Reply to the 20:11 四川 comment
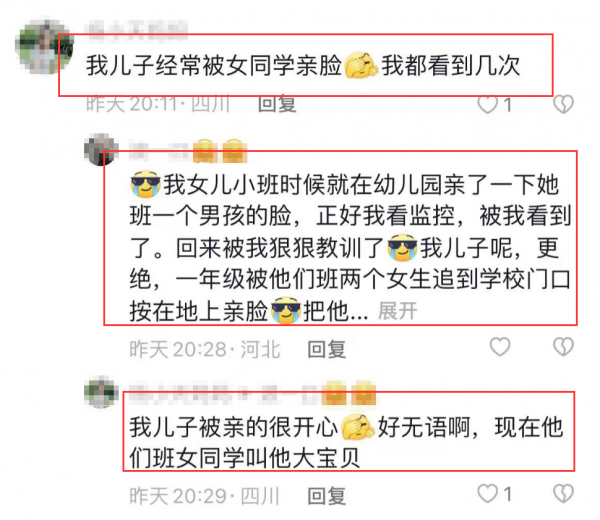 point(277,104)
